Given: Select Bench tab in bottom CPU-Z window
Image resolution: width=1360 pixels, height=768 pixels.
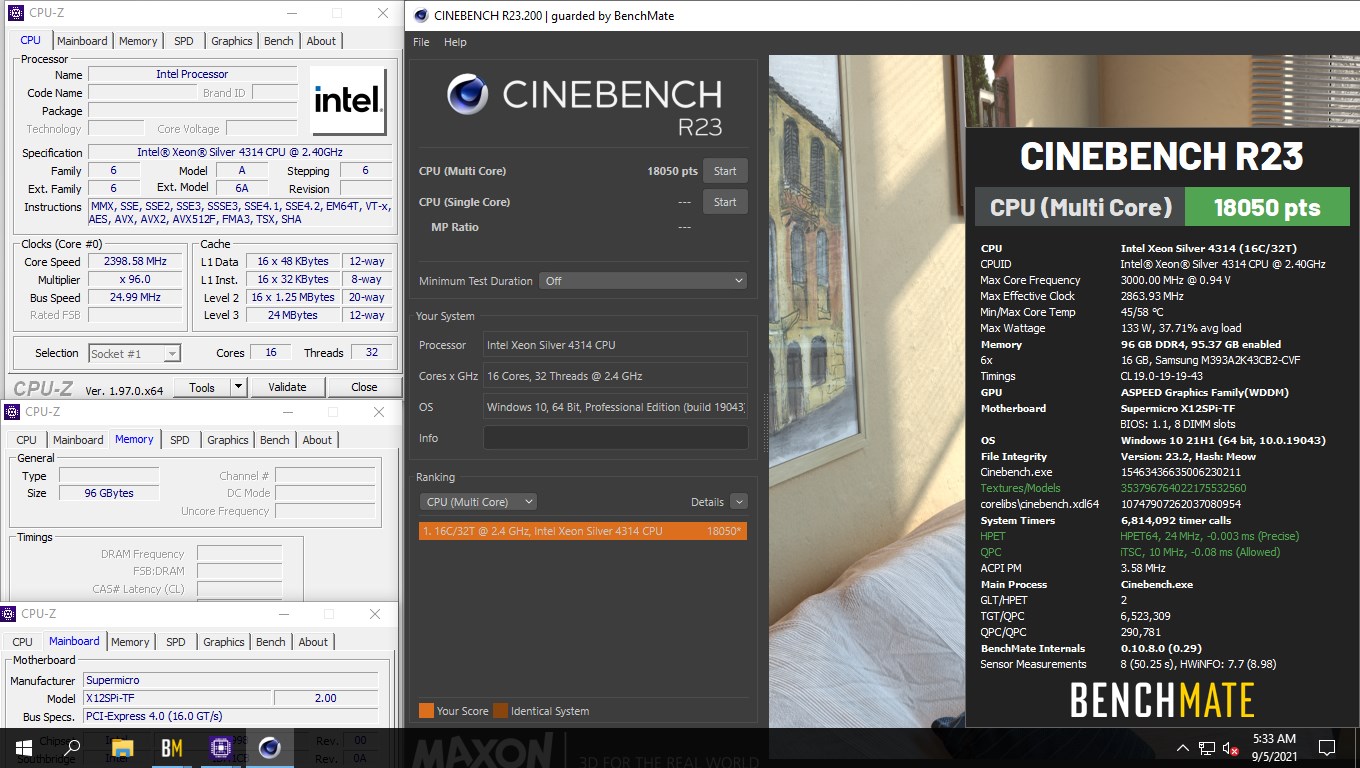Looking at the screenshot, I should pyautogui.click(x=271, y=642).
